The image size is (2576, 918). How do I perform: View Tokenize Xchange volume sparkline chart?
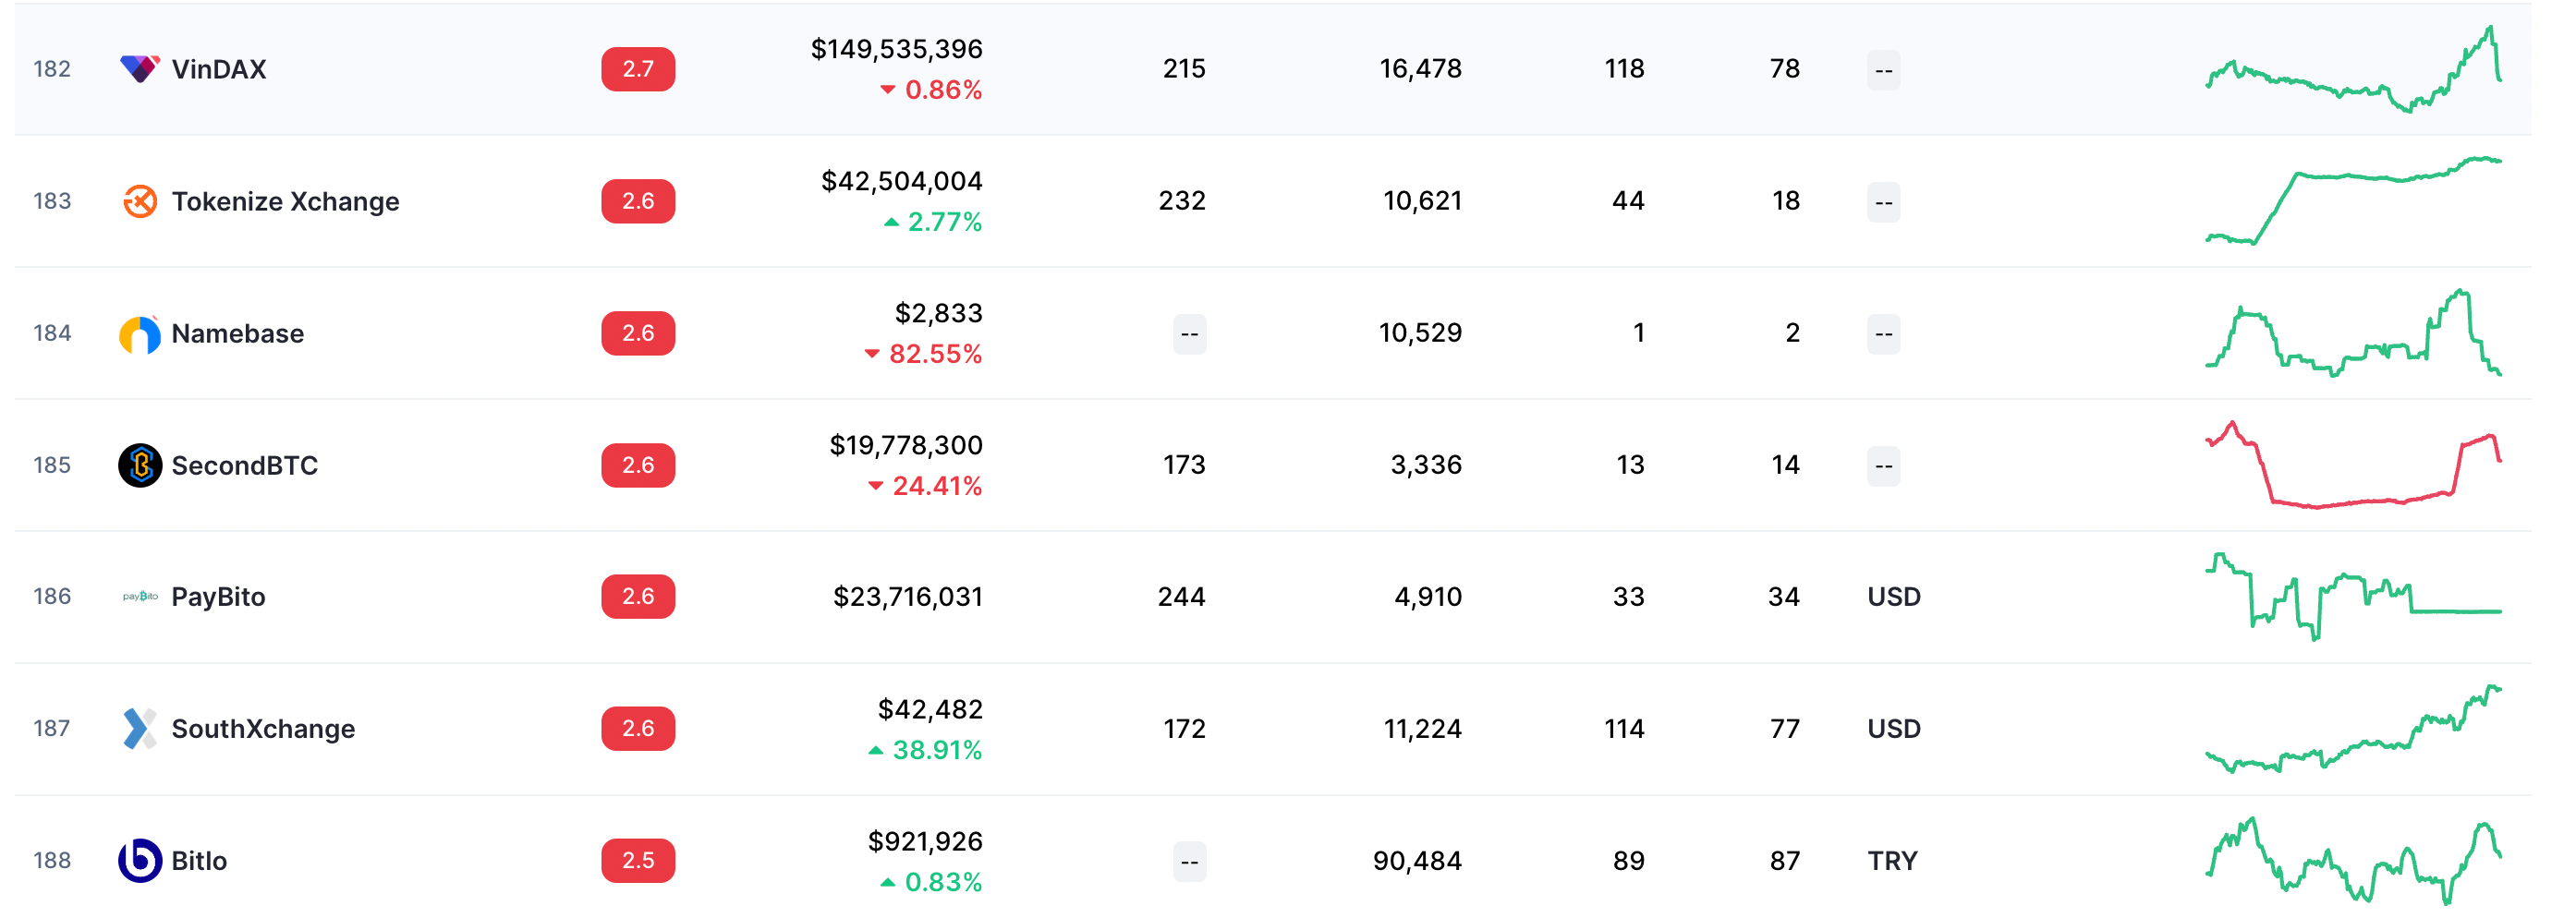2354,201
